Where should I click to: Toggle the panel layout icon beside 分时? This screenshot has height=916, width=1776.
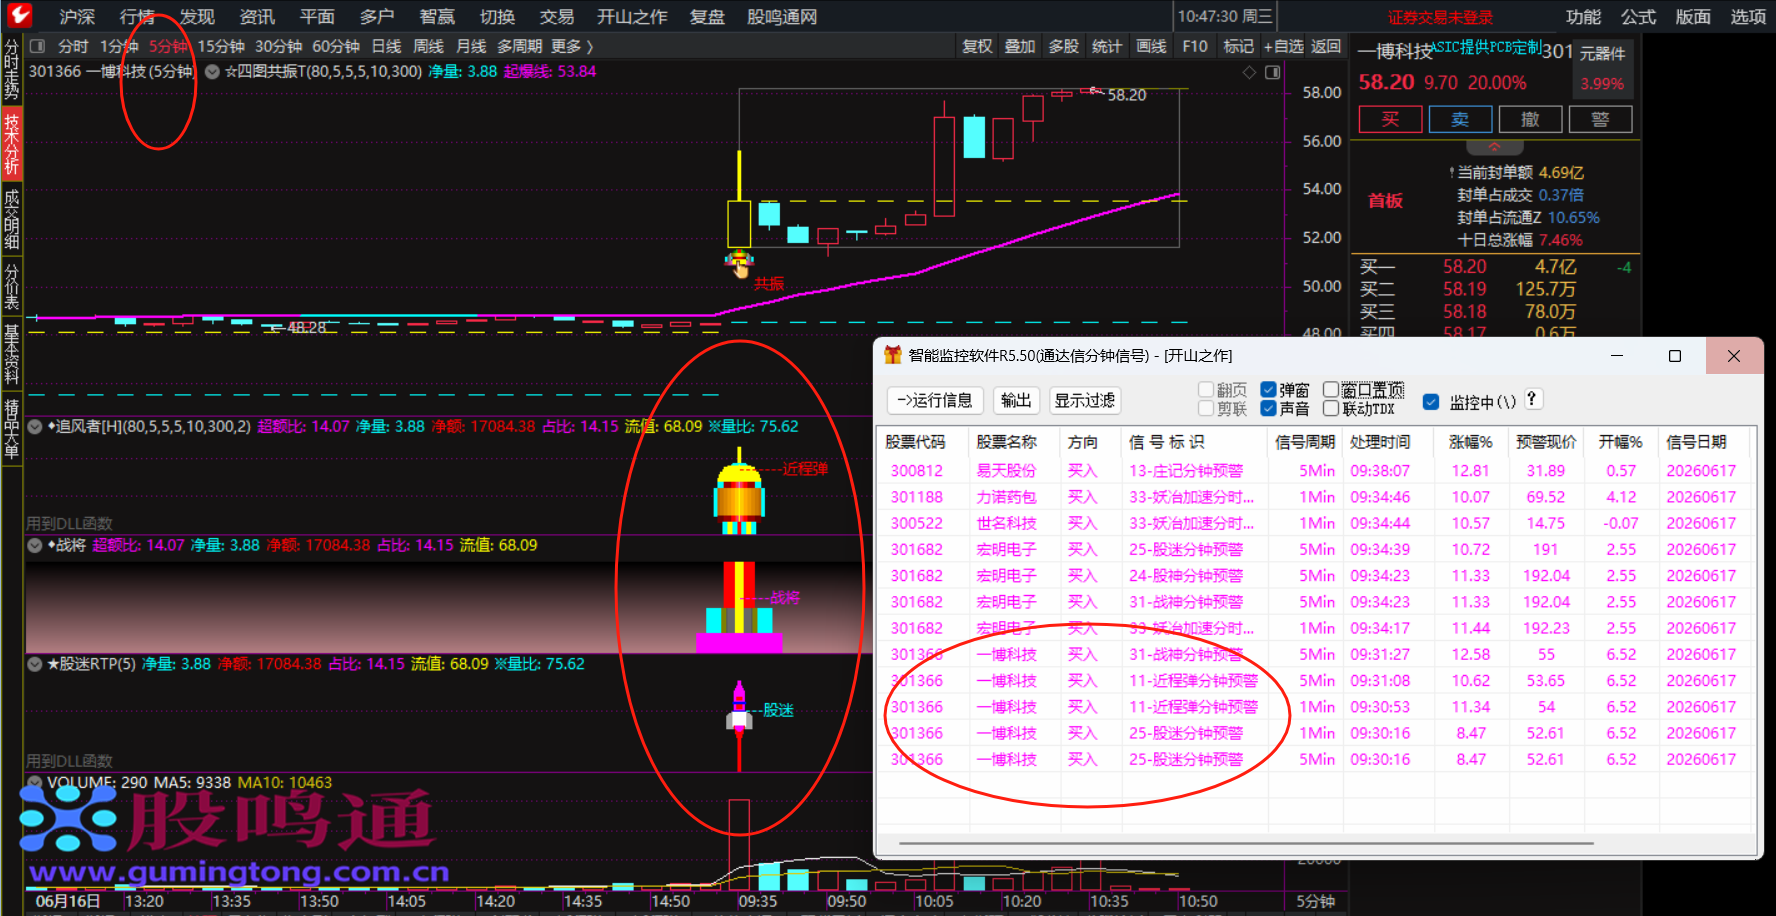38,46
